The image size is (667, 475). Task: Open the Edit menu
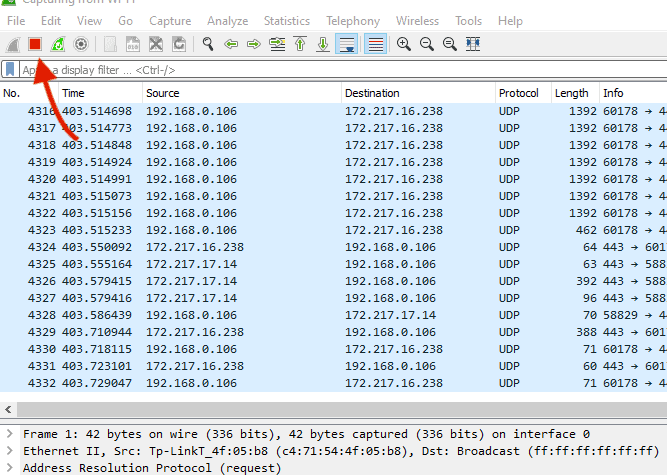51,21
